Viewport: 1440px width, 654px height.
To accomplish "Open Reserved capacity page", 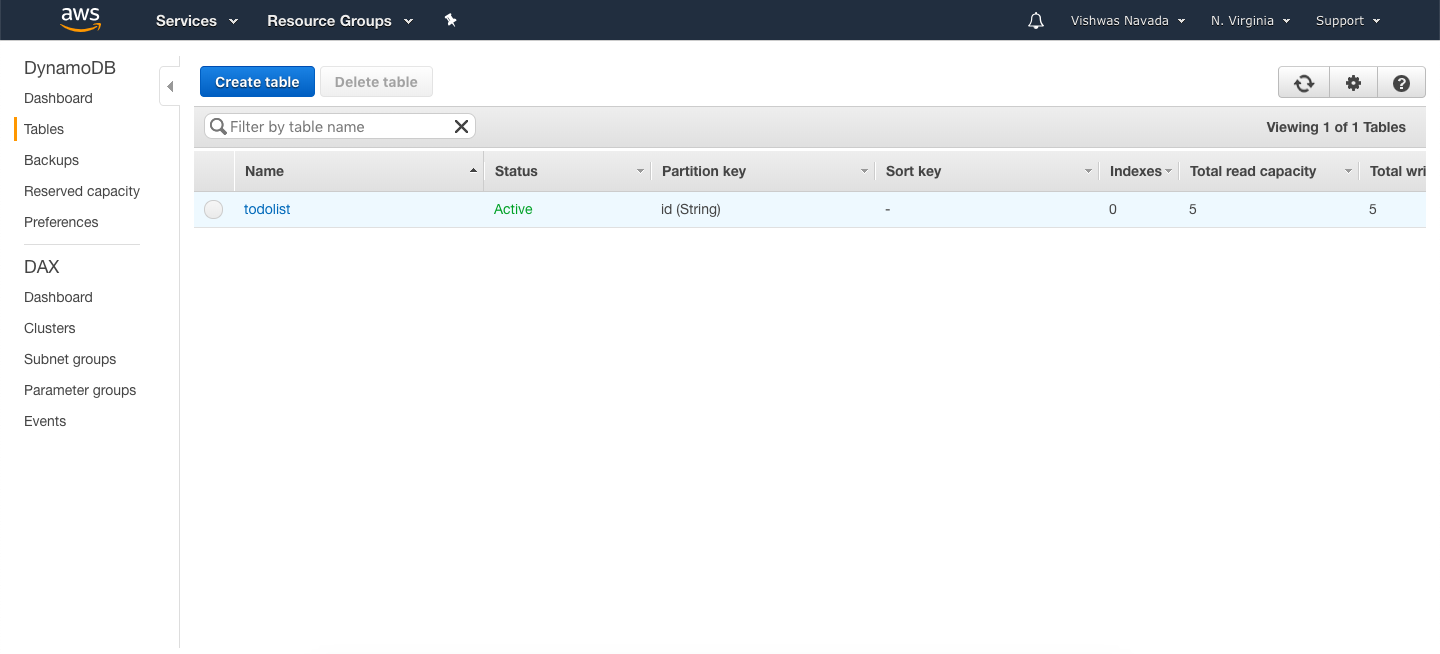I will pyautogui.click(x=82, y=191).
